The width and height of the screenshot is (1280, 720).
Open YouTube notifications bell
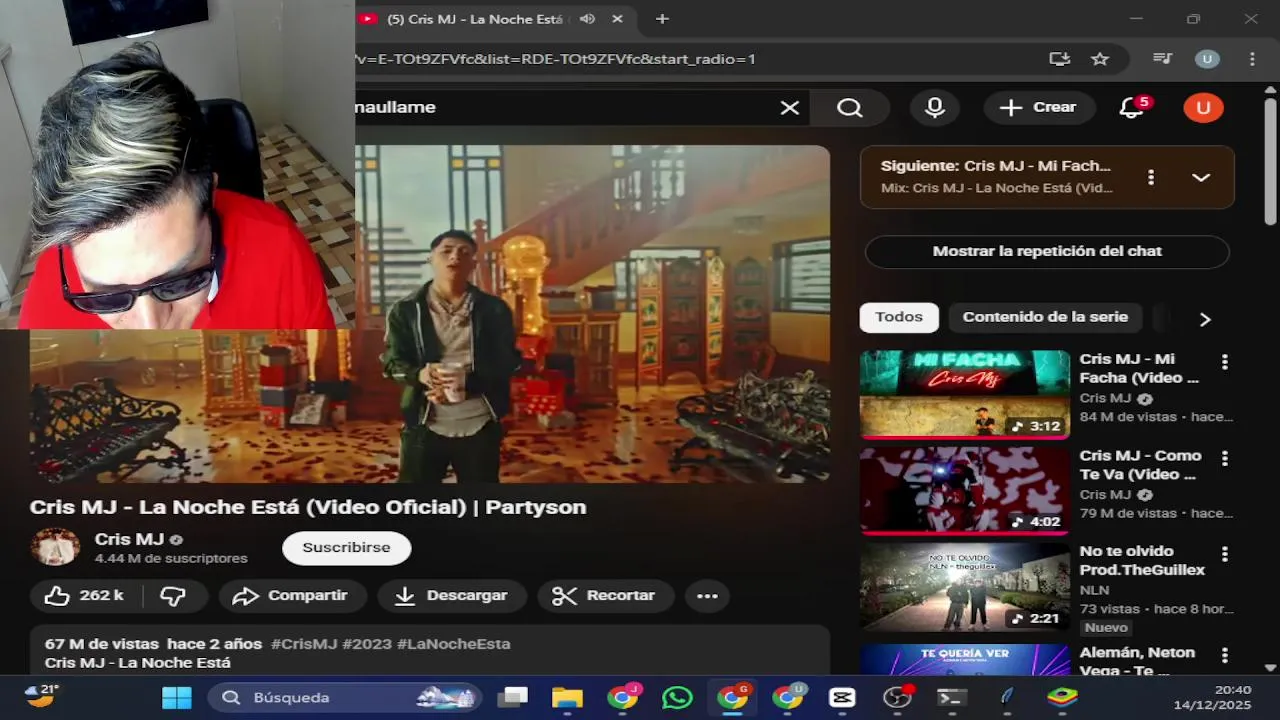pos(1132,107)
